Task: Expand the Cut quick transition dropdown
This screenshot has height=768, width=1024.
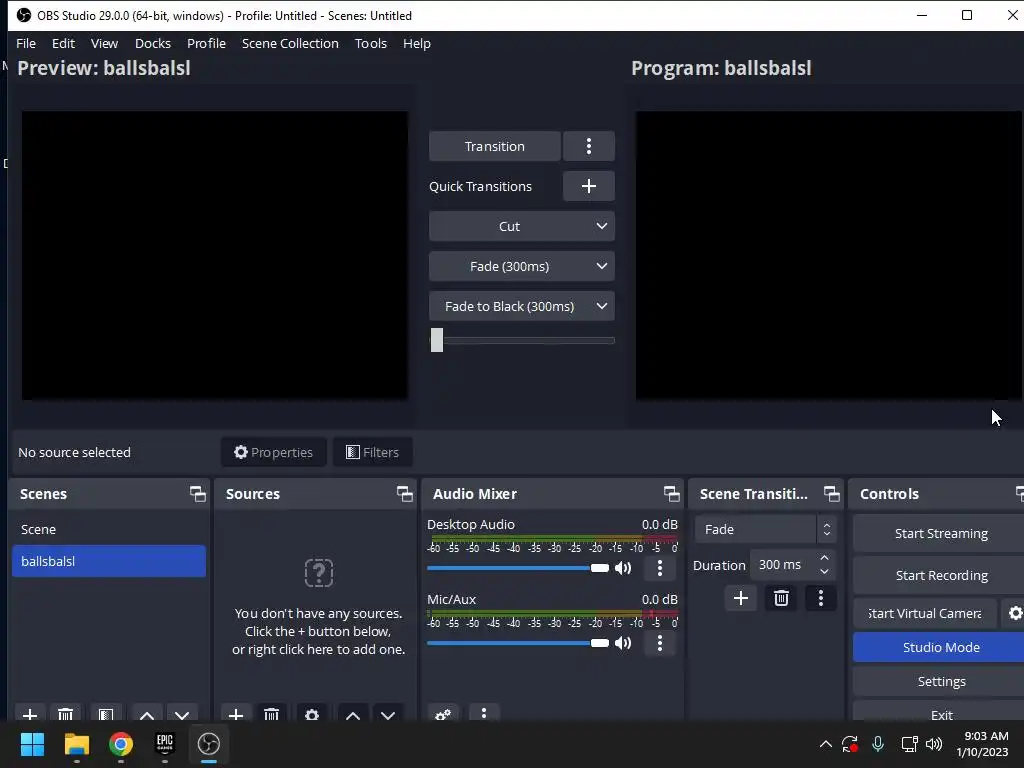Action: pos(601,226)
